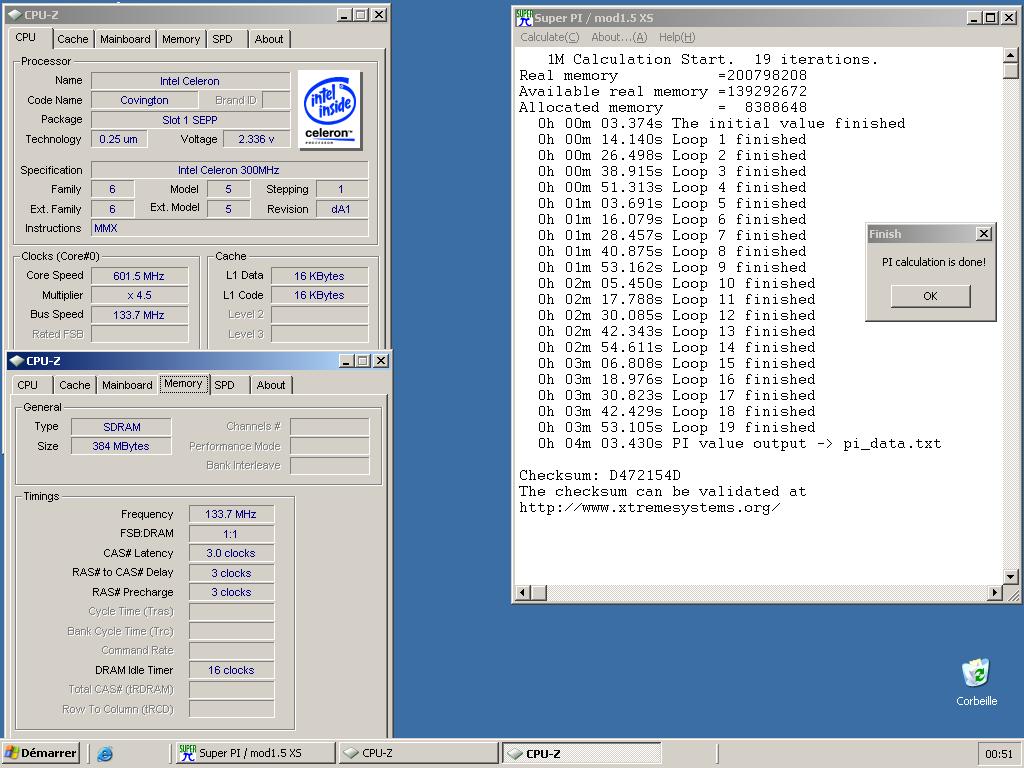Select Mainboard tab in top CPU-Z window
The height and width of the screenshot is (768, 1024).
125,39
